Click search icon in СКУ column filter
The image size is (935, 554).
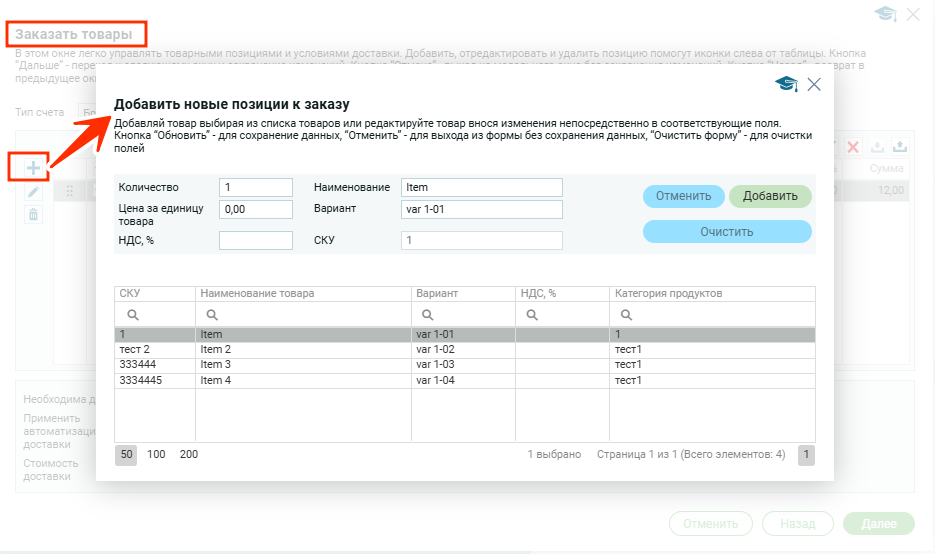(x=132, y=315)
